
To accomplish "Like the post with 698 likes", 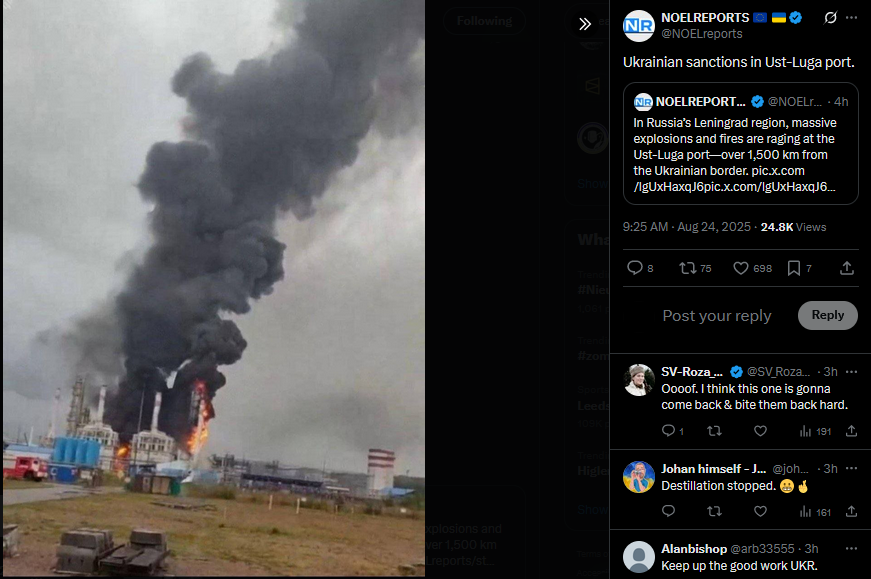I will (753, 268).
